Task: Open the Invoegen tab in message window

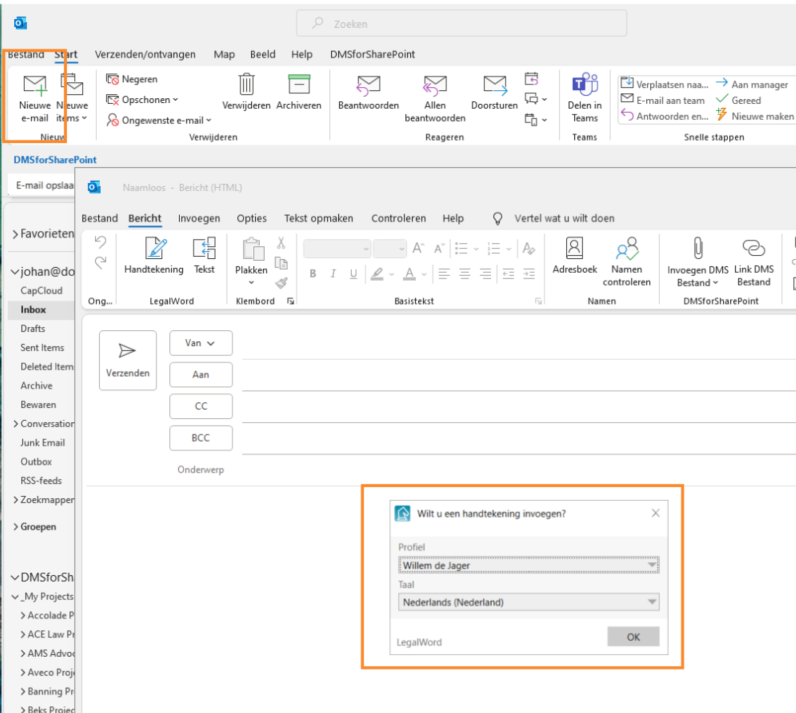Action: (x=199, y=218)
